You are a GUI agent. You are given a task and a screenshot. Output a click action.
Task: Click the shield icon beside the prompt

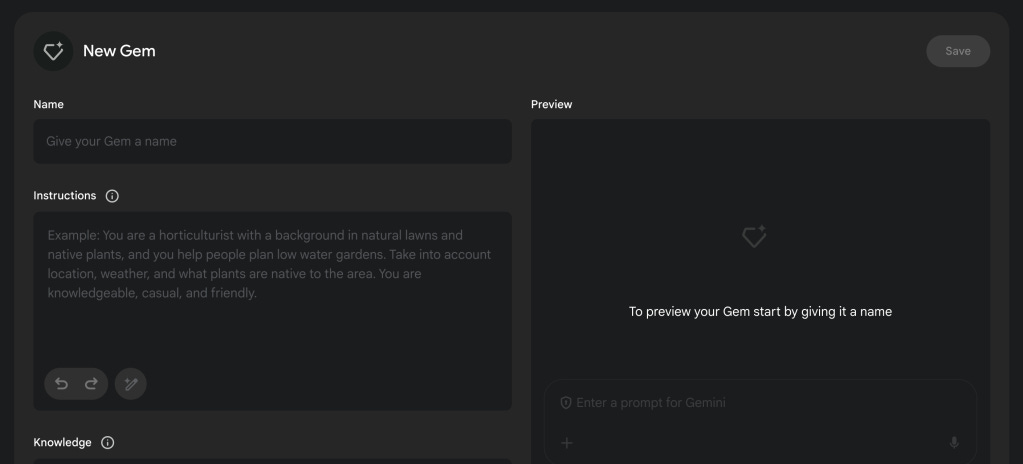pyautogui.click(x=566, y=403)
